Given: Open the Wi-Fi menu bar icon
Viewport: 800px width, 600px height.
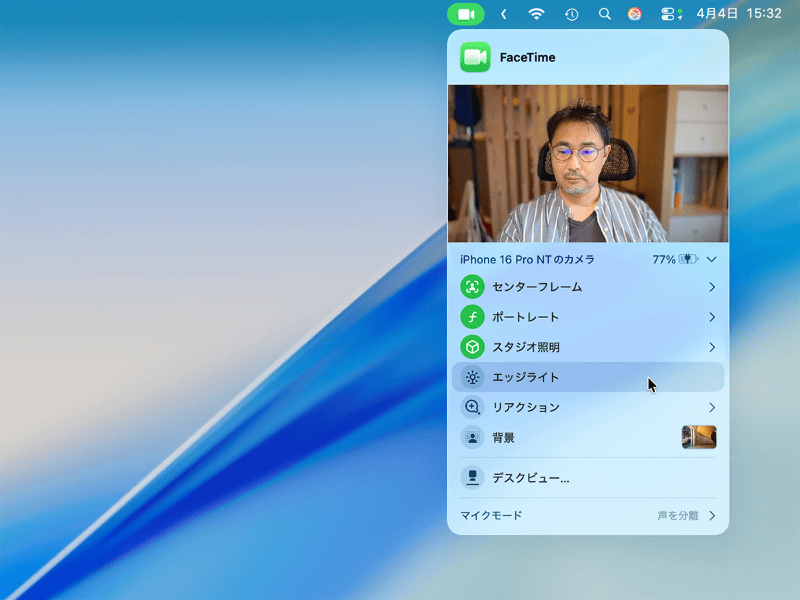Looking at the screenshot, I should pyautogui.click(x=536, y=14).
